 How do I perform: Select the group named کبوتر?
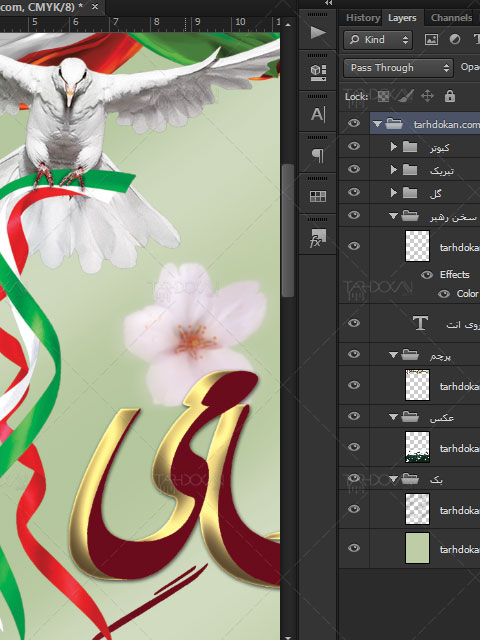439,148
